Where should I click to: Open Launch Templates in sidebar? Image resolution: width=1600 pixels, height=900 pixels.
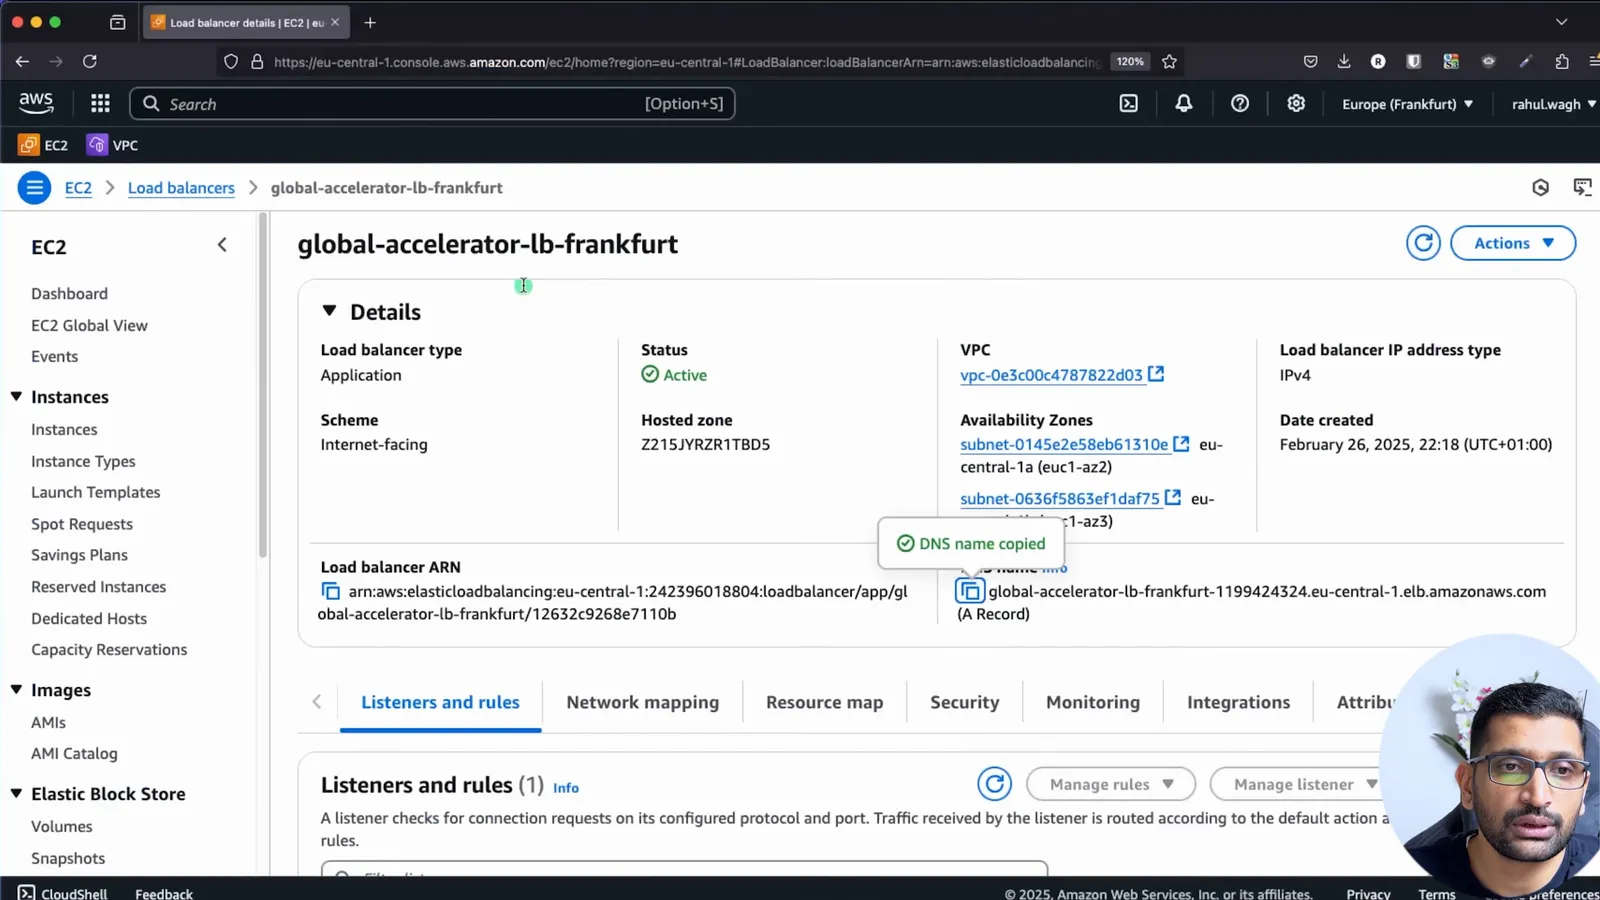tap(96, 492)
